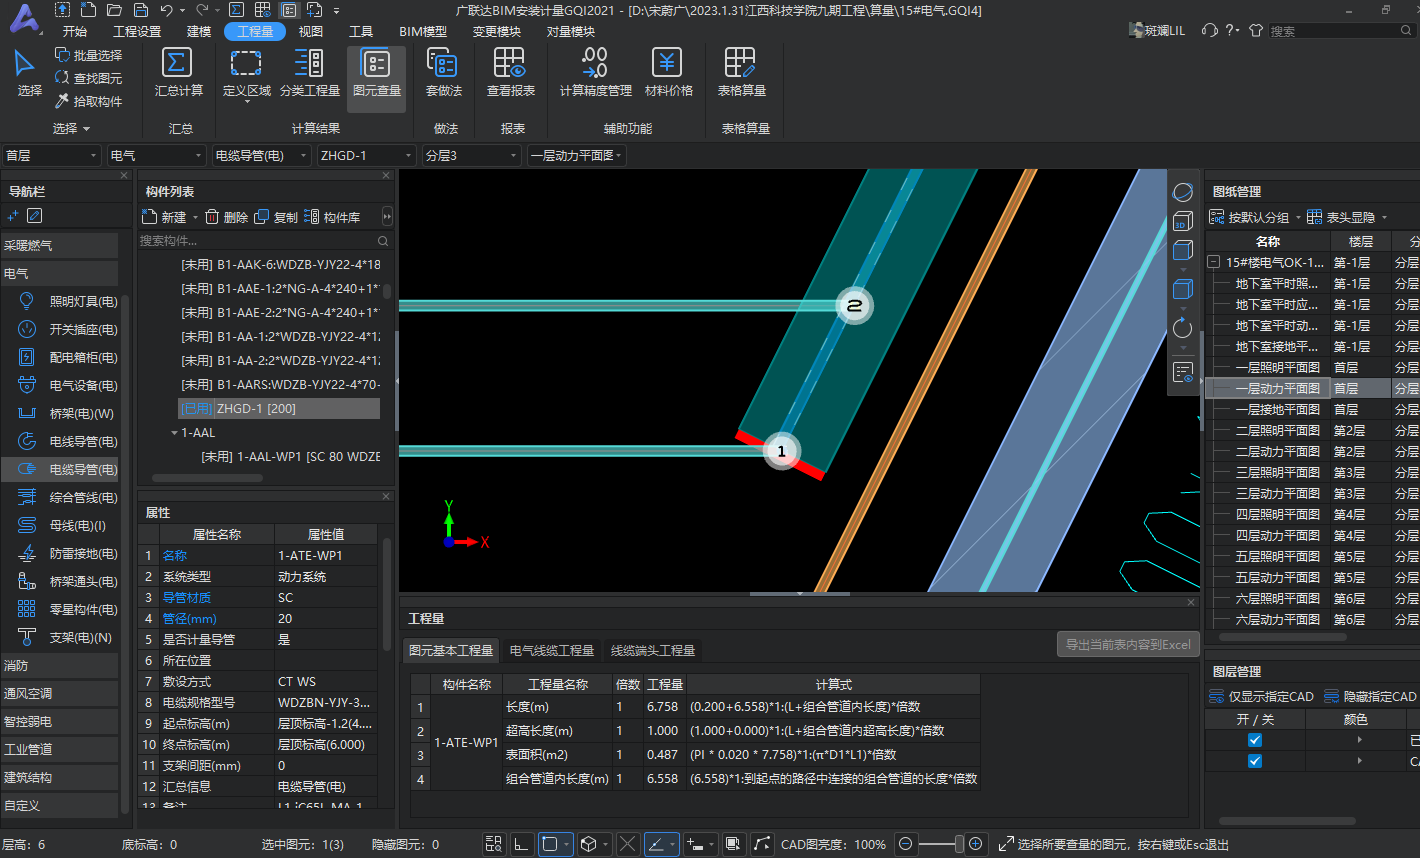Open 开关插座(电) in navigation bar
The width and height of the screenshot is (1420, 858).
68,329
